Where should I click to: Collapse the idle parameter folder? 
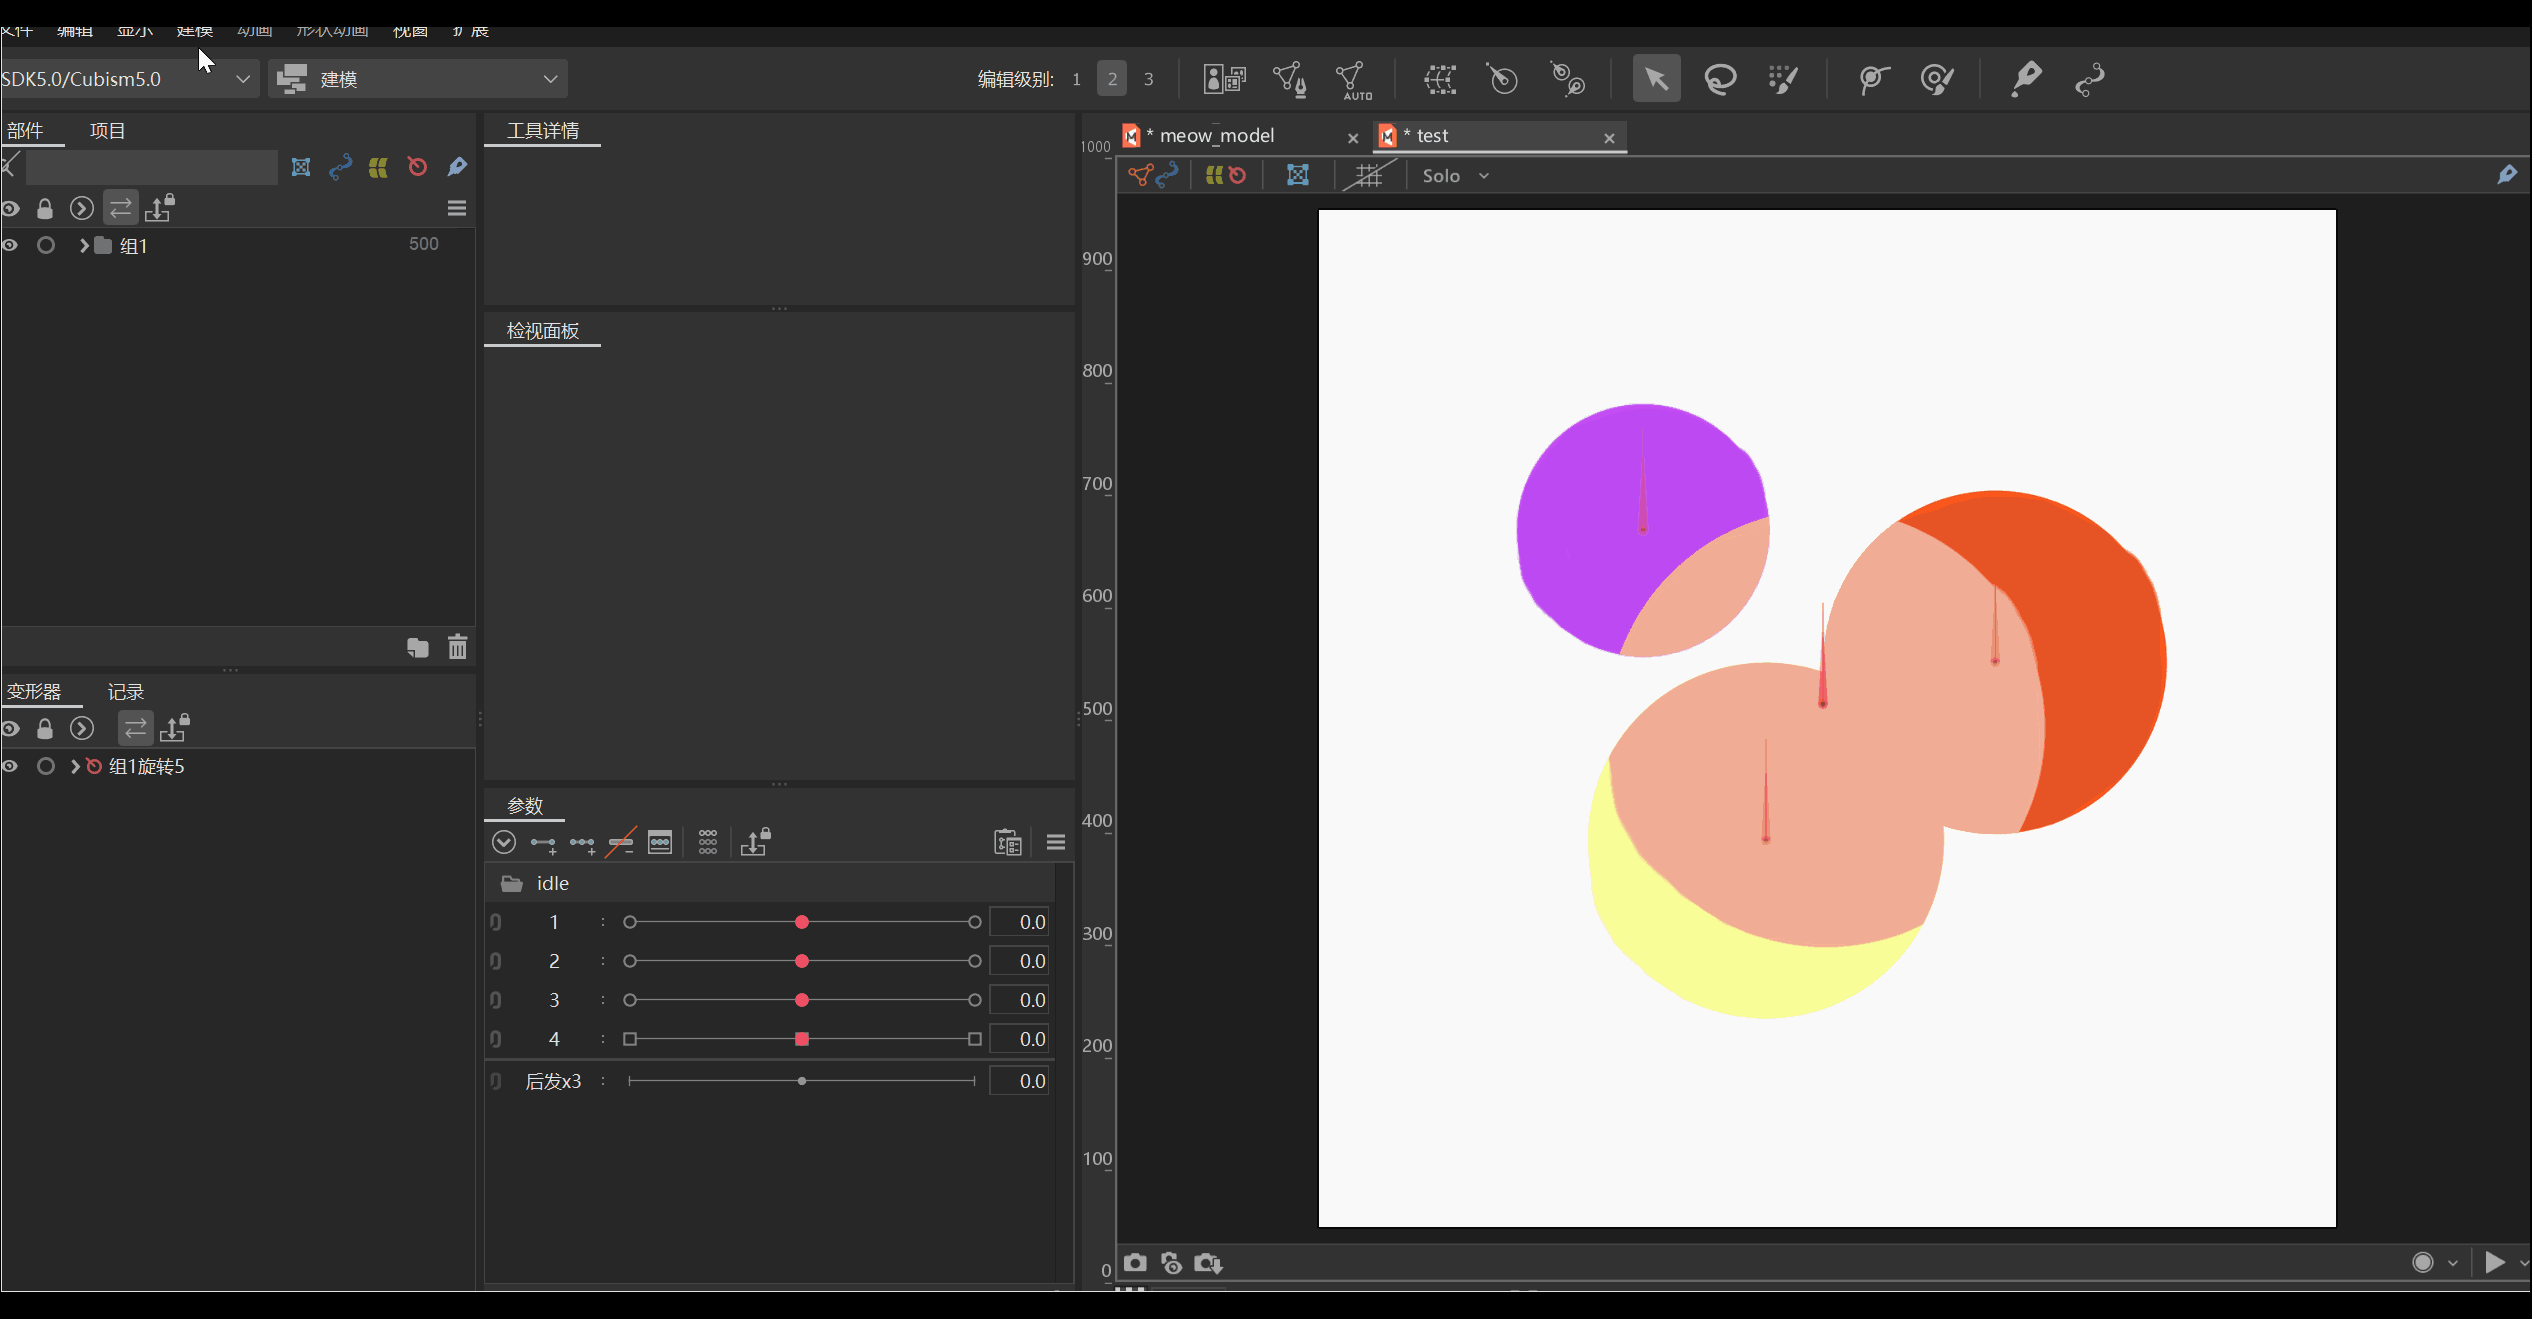tap(512, 884)
